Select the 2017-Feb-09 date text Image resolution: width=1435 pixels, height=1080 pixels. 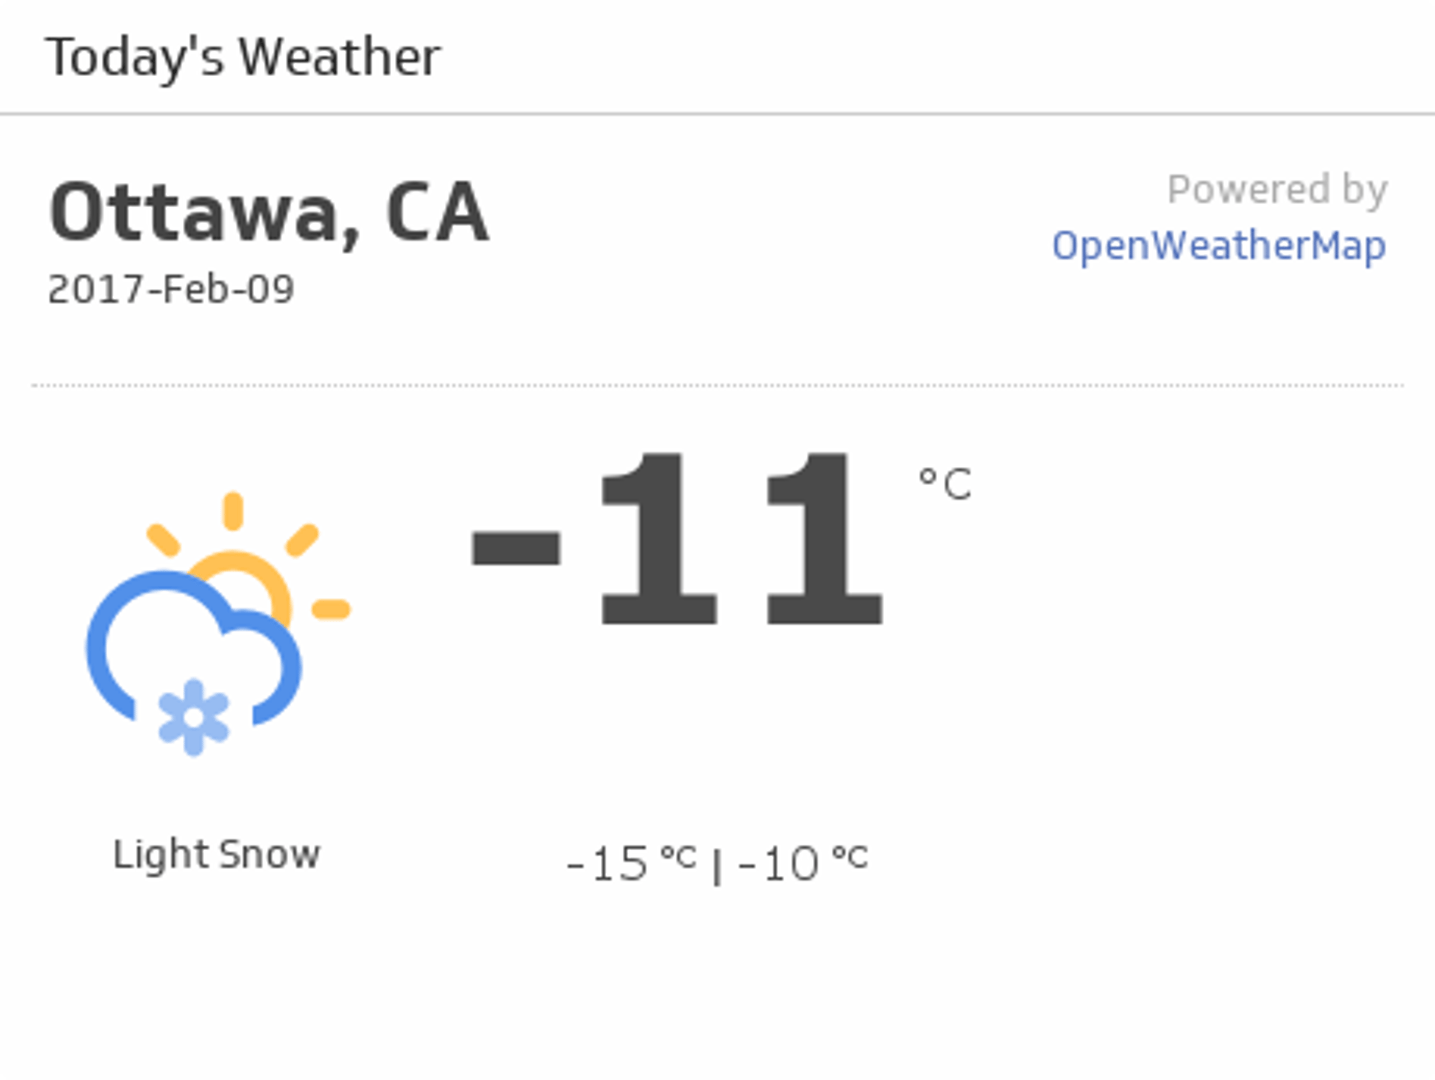171,290
